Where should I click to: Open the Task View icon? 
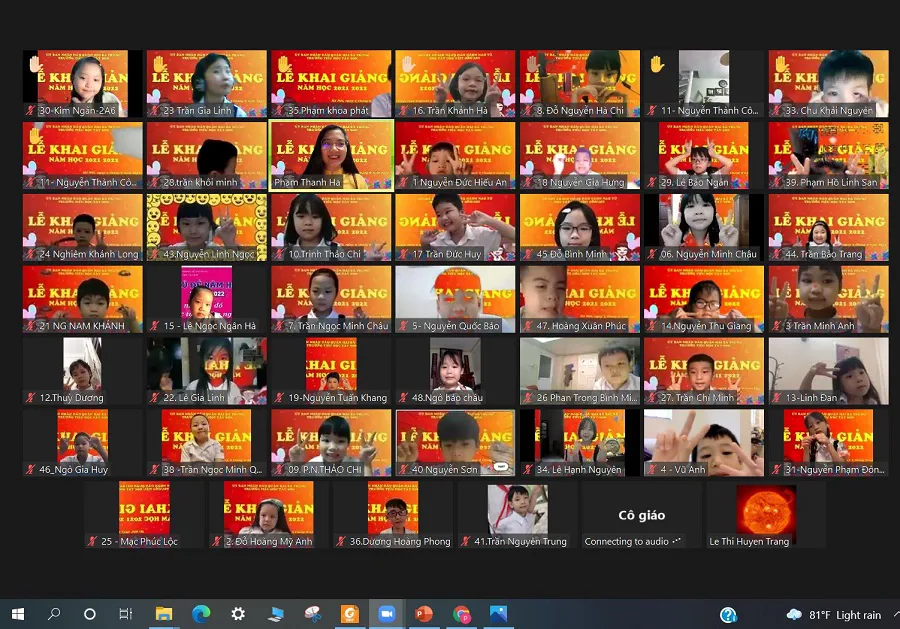(x=126, y=614)
